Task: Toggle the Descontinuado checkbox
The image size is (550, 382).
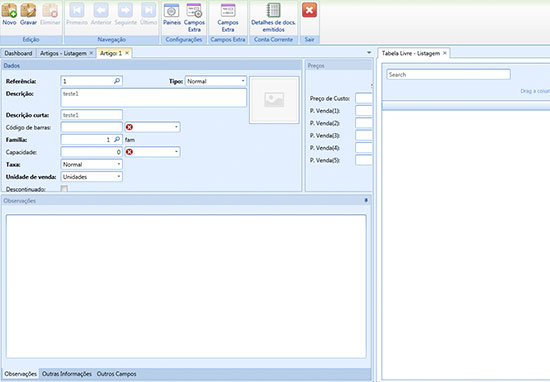Action: 64,189
